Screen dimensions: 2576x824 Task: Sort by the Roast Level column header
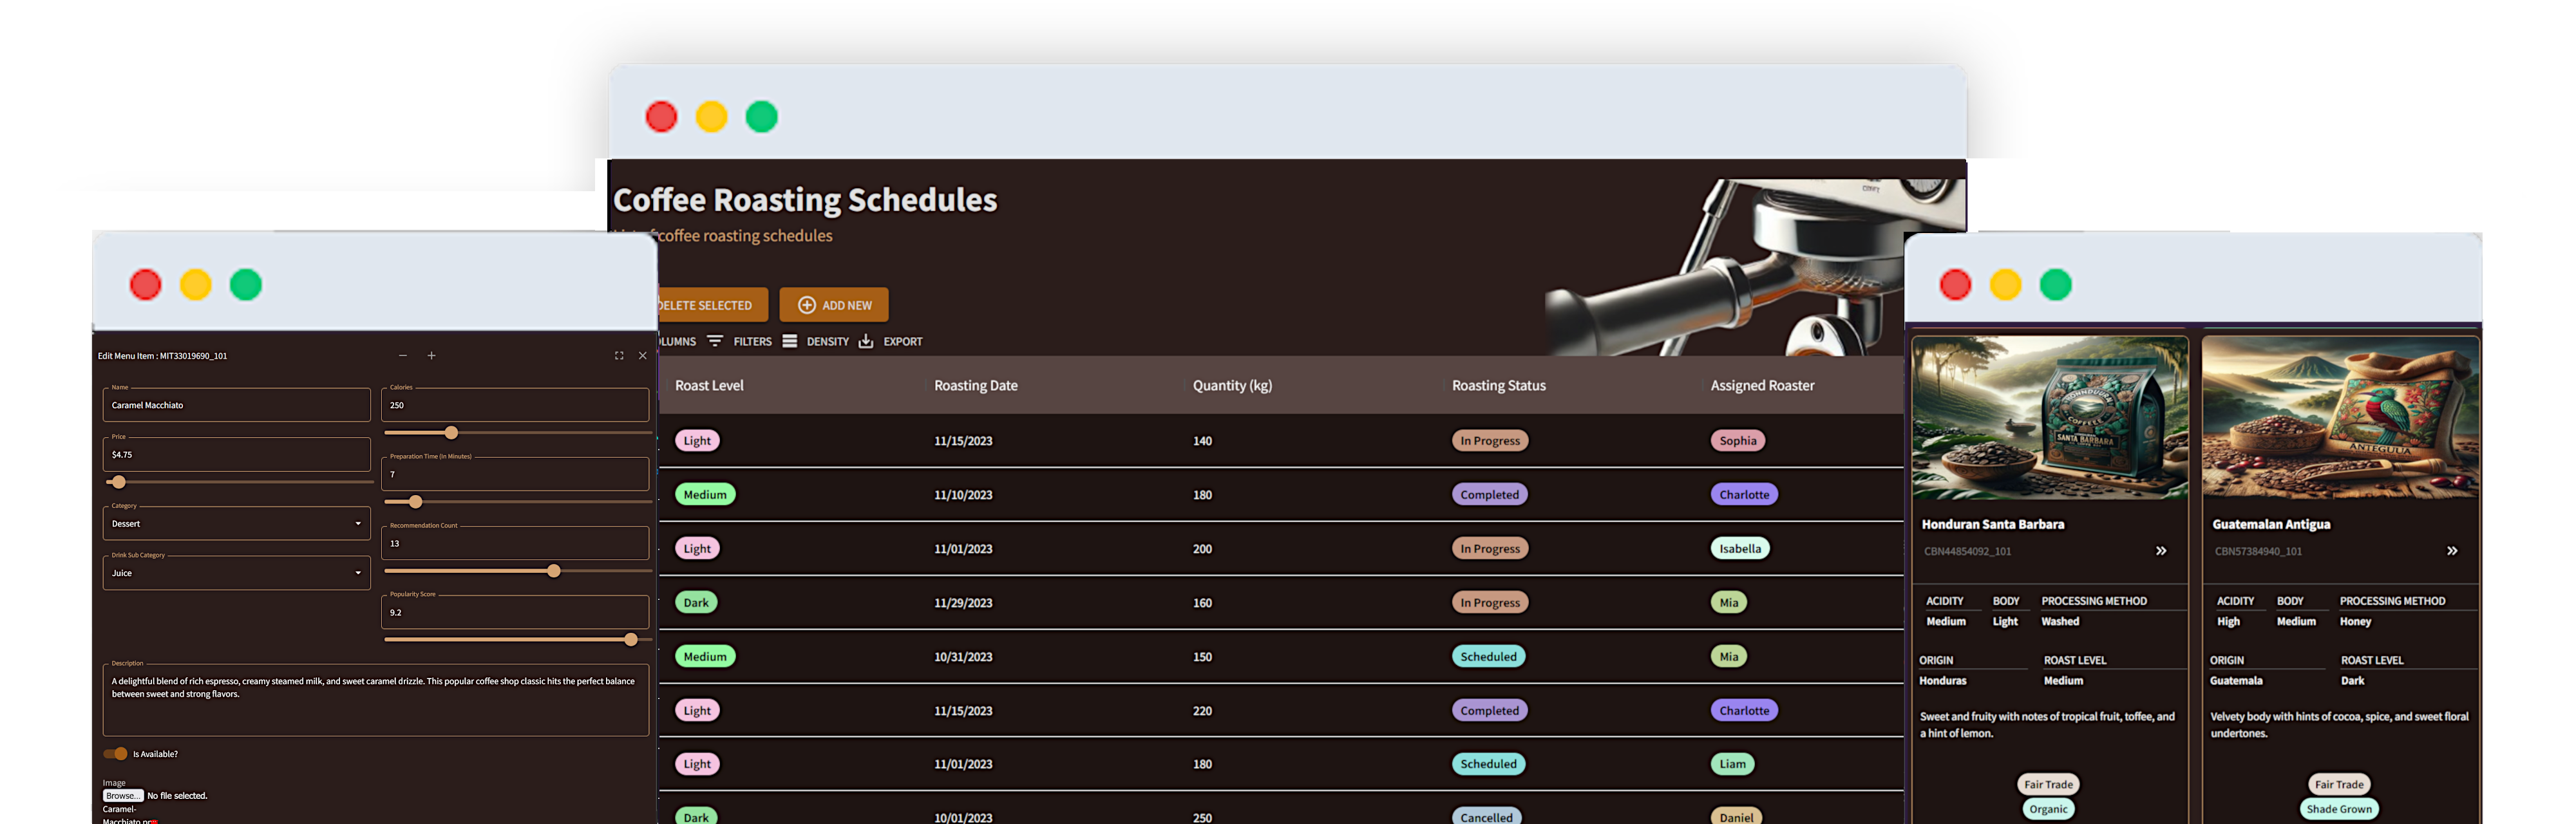(x=709, y=386)
